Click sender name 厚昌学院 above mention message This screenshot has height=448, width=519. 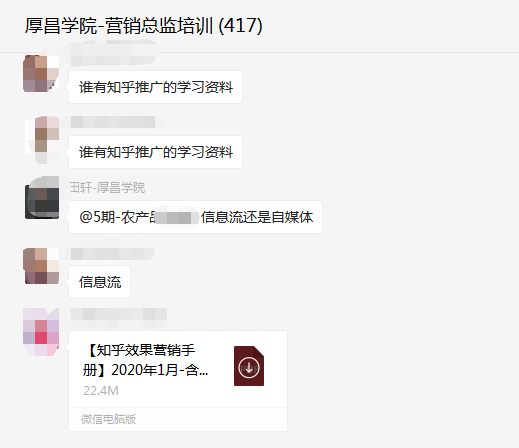107,188
